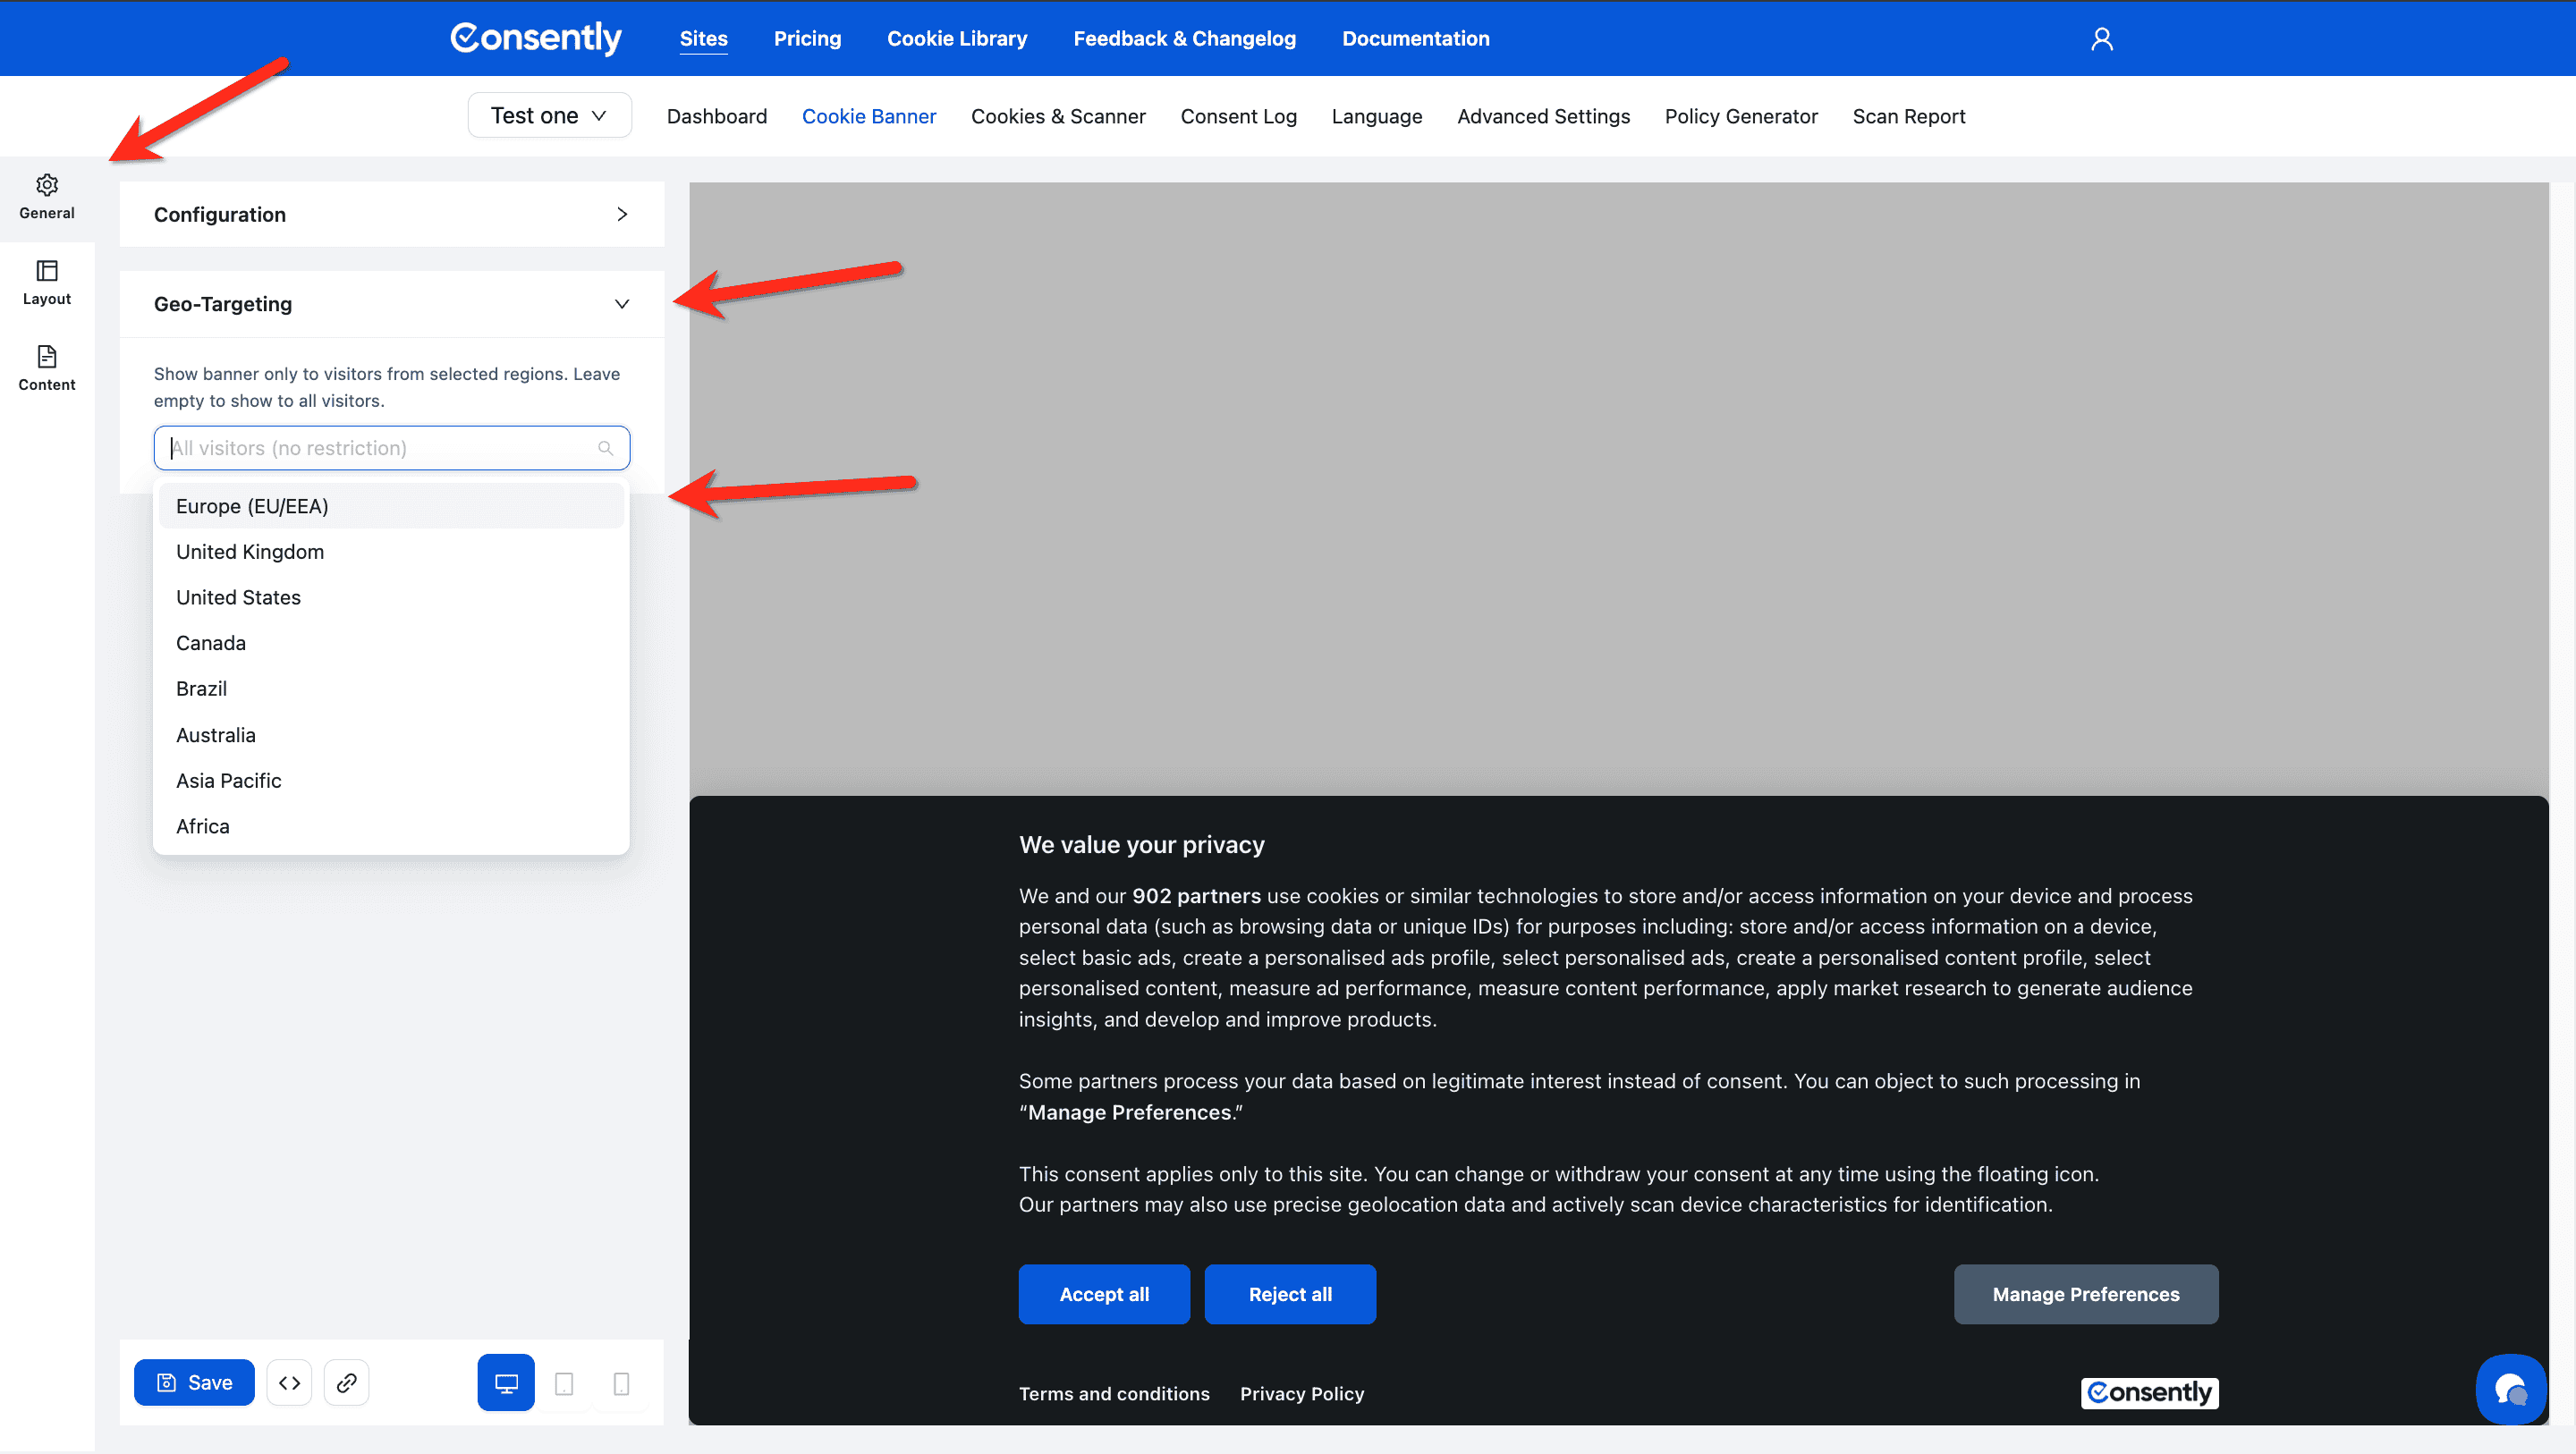Screen dimensions: 2576x1454
Task: Open the embed code icon button
Action: (289, 1382)
